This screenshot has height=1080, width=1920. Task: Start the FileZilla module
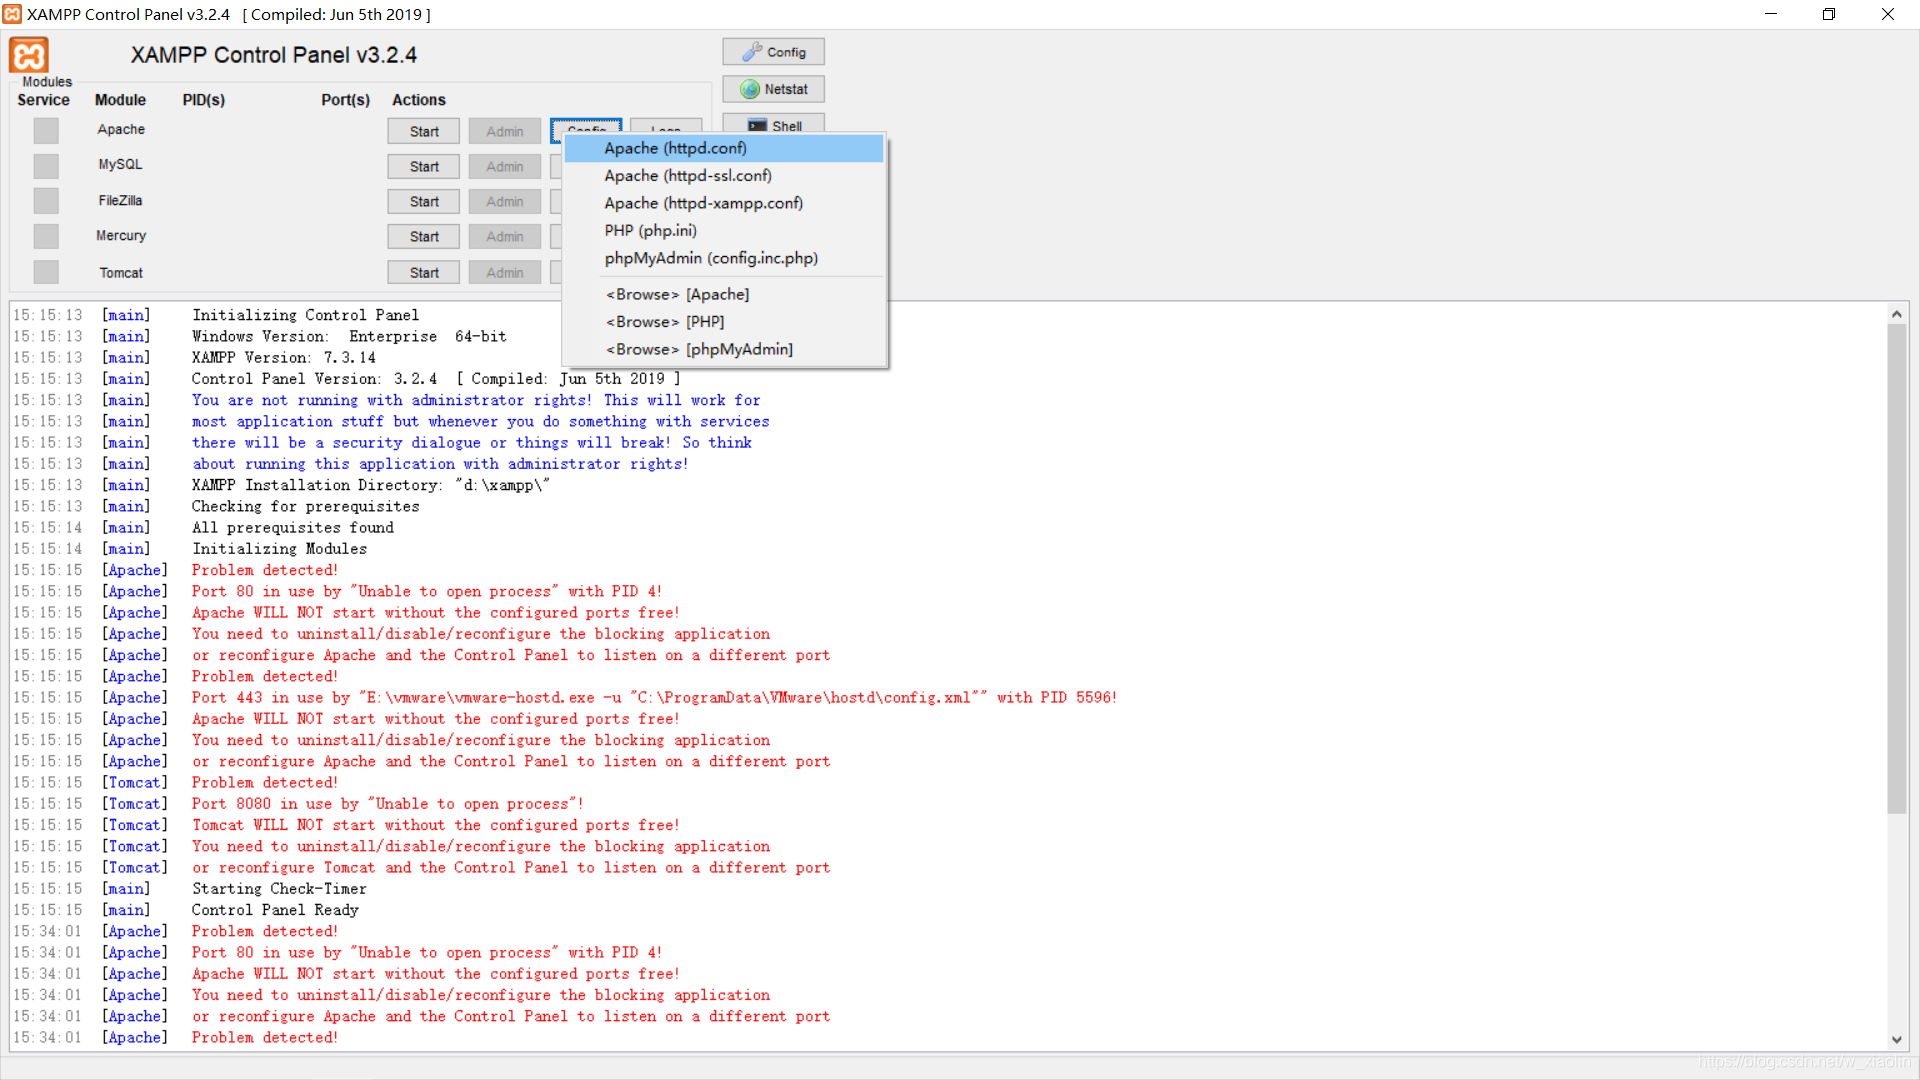click(424, 201)
